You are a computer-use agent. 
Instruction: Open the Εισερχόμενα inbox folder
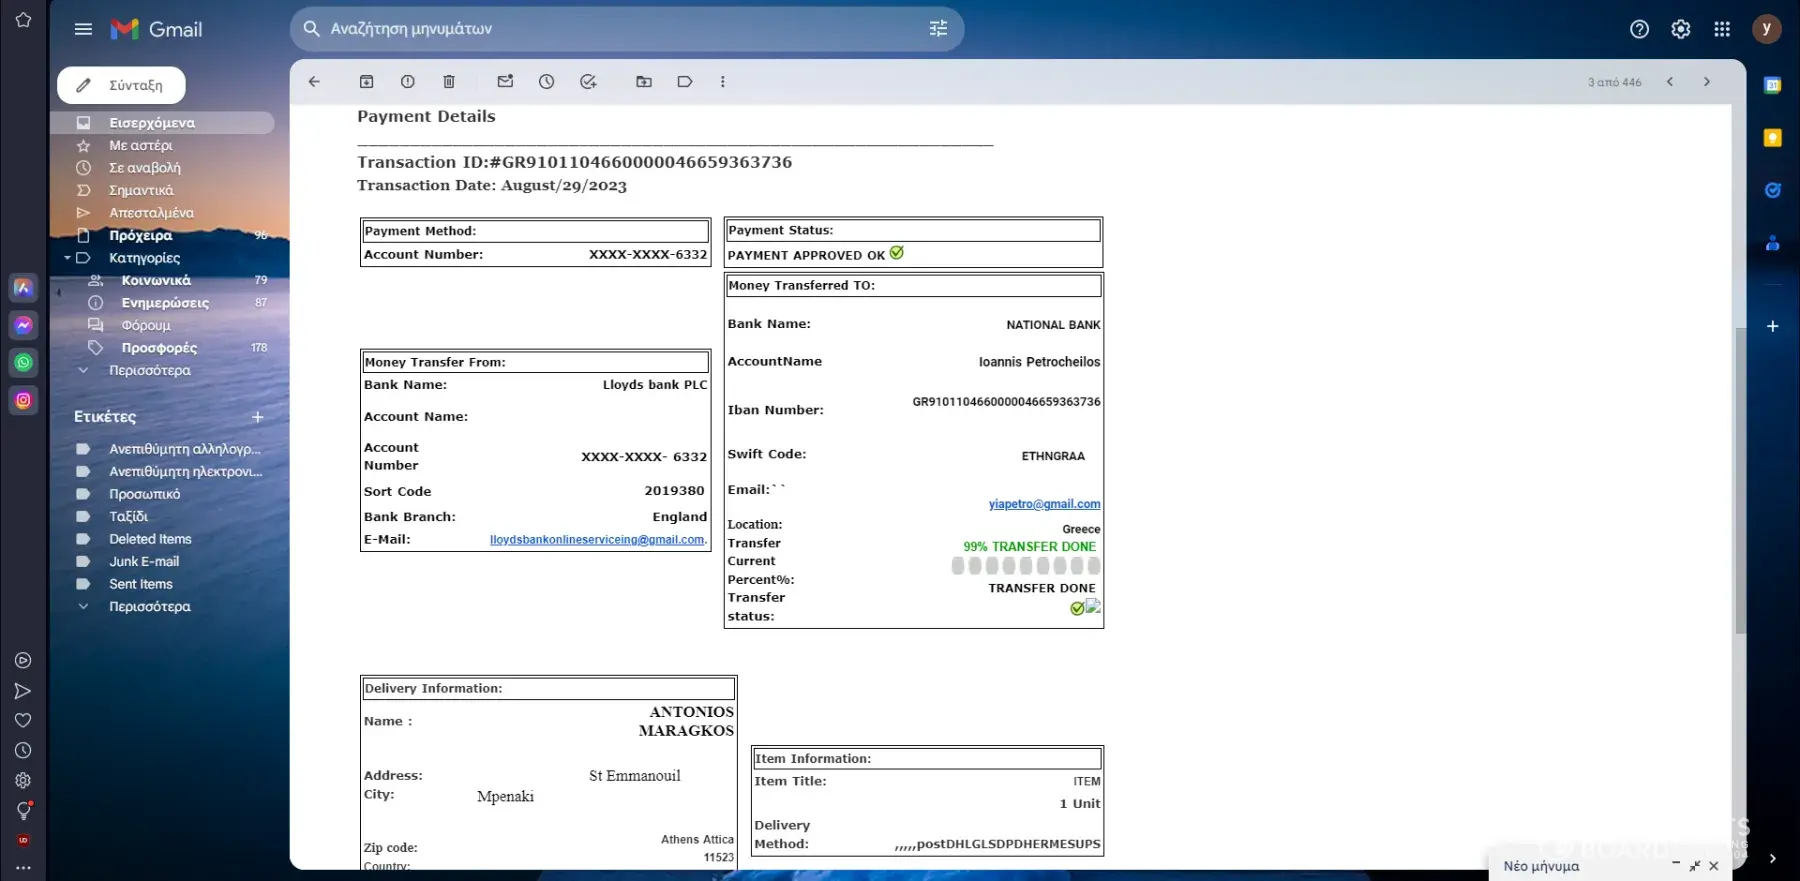(x=152, y=123)
